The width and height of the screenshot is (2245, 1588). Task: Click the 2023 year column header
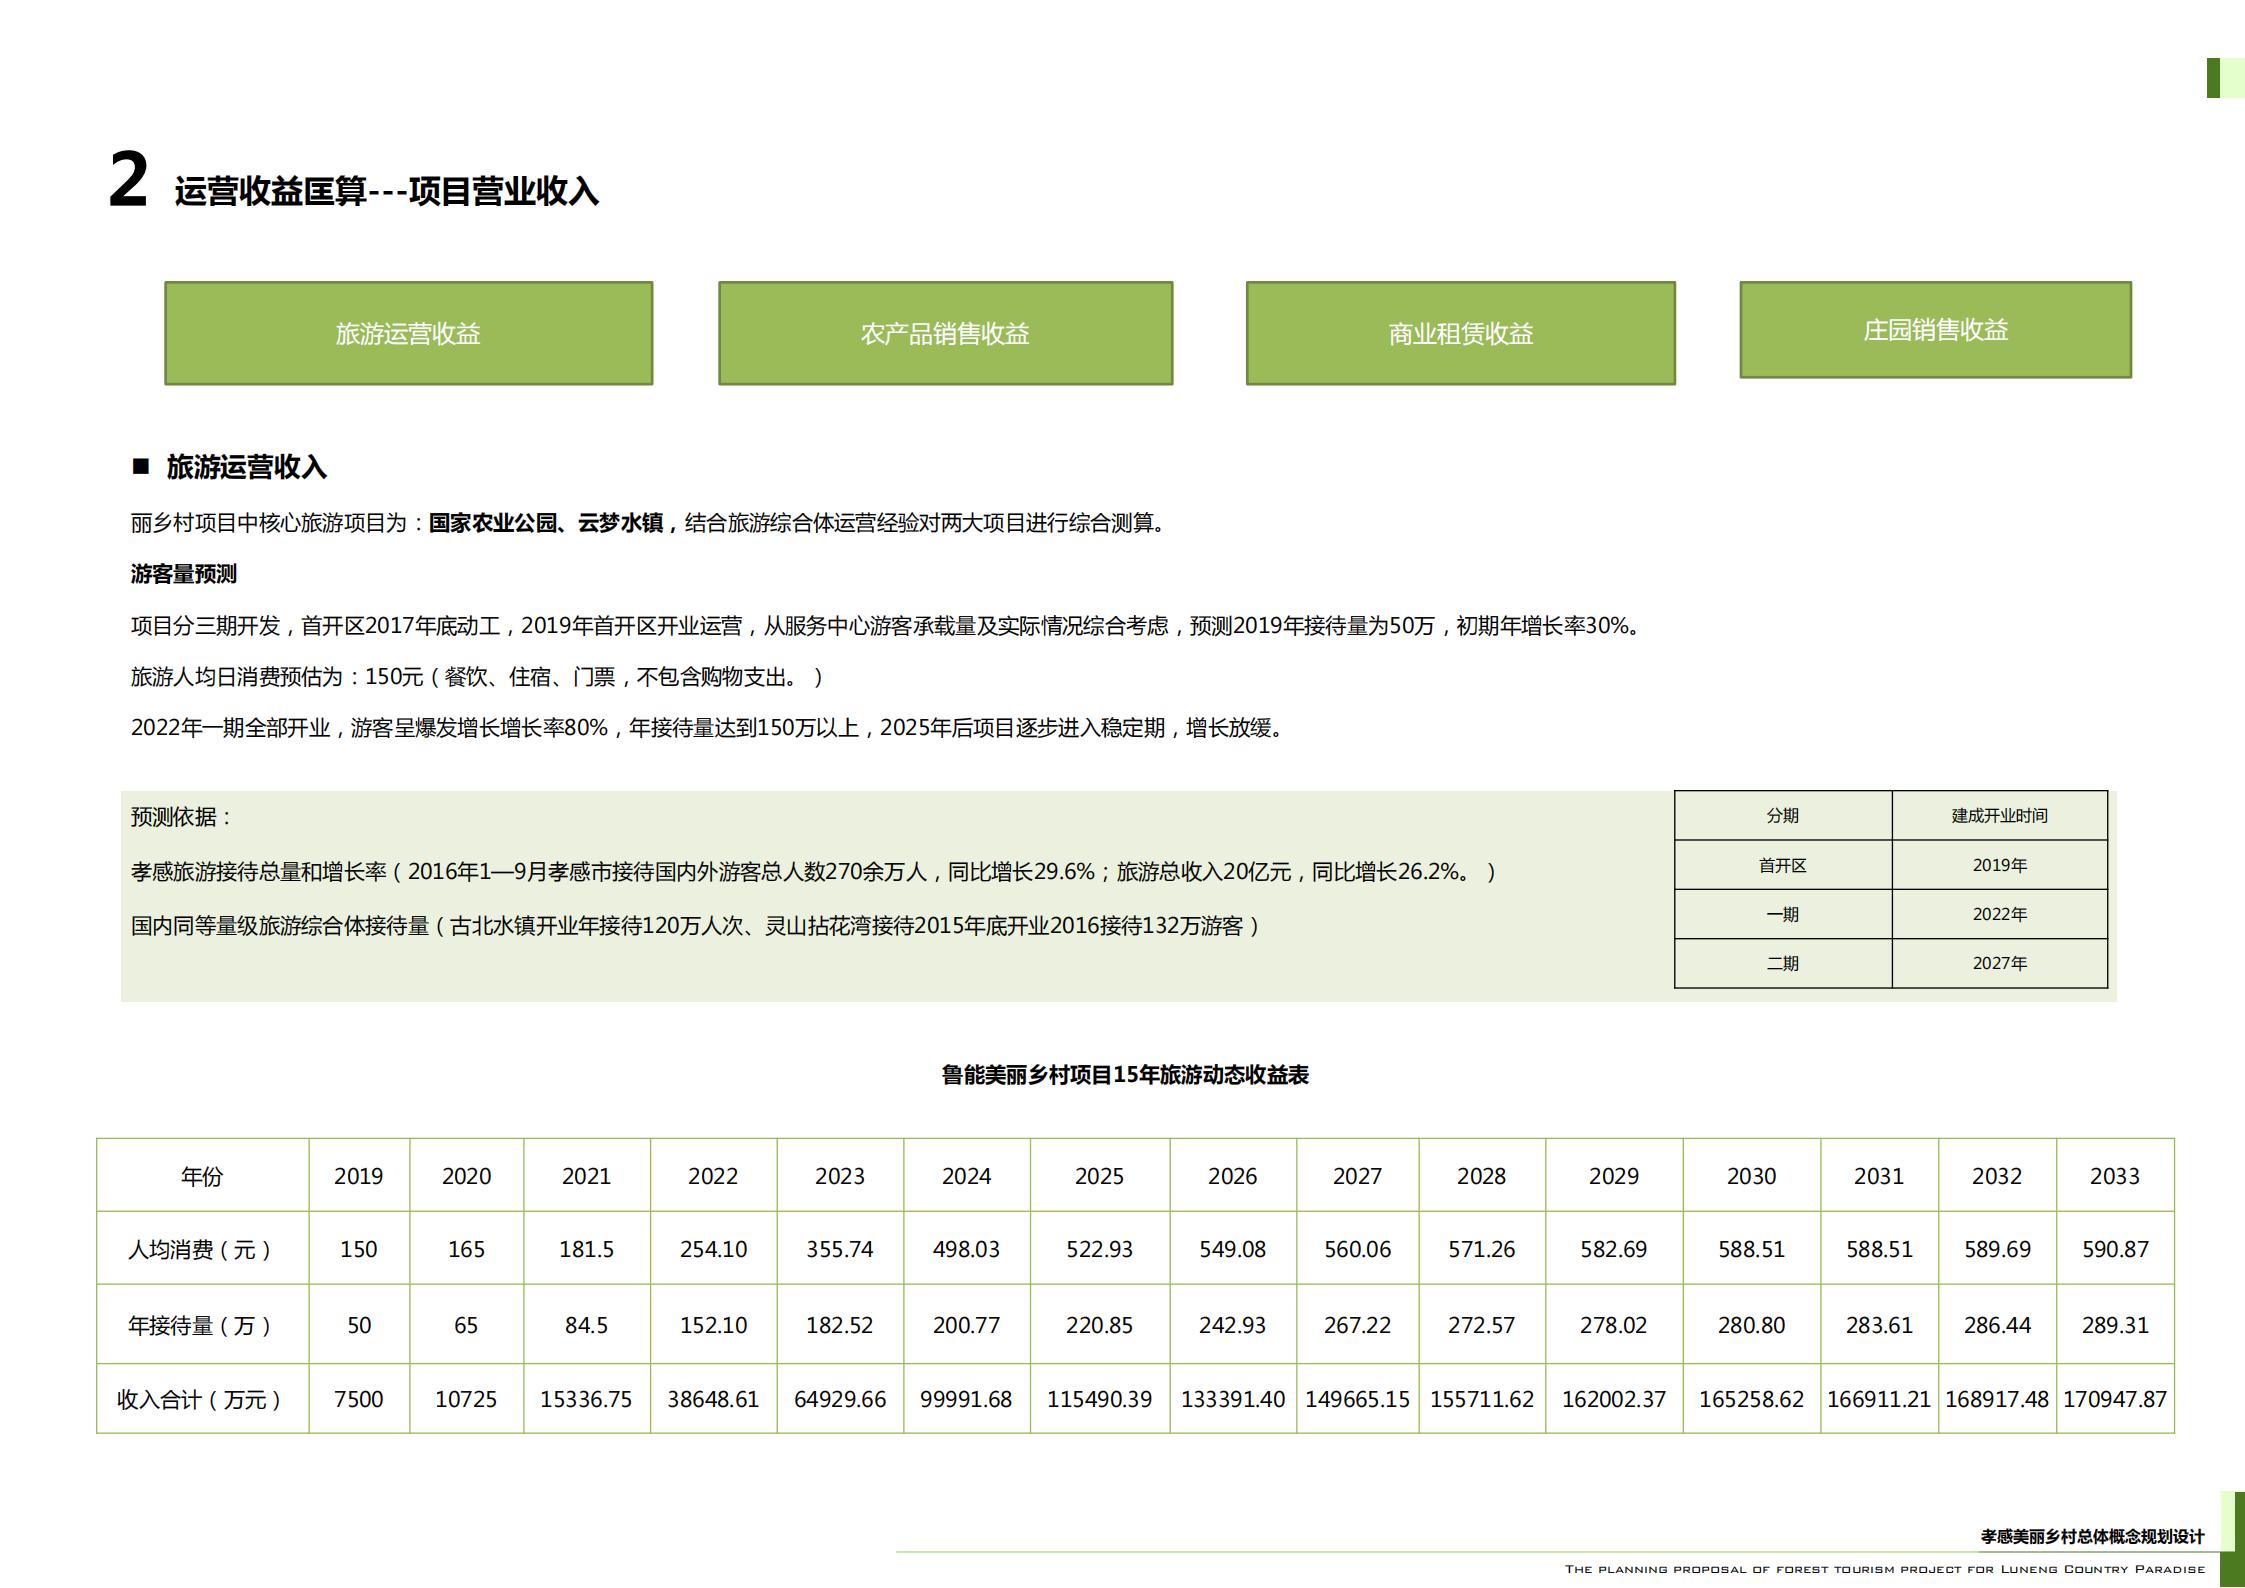coord(840,1175)
